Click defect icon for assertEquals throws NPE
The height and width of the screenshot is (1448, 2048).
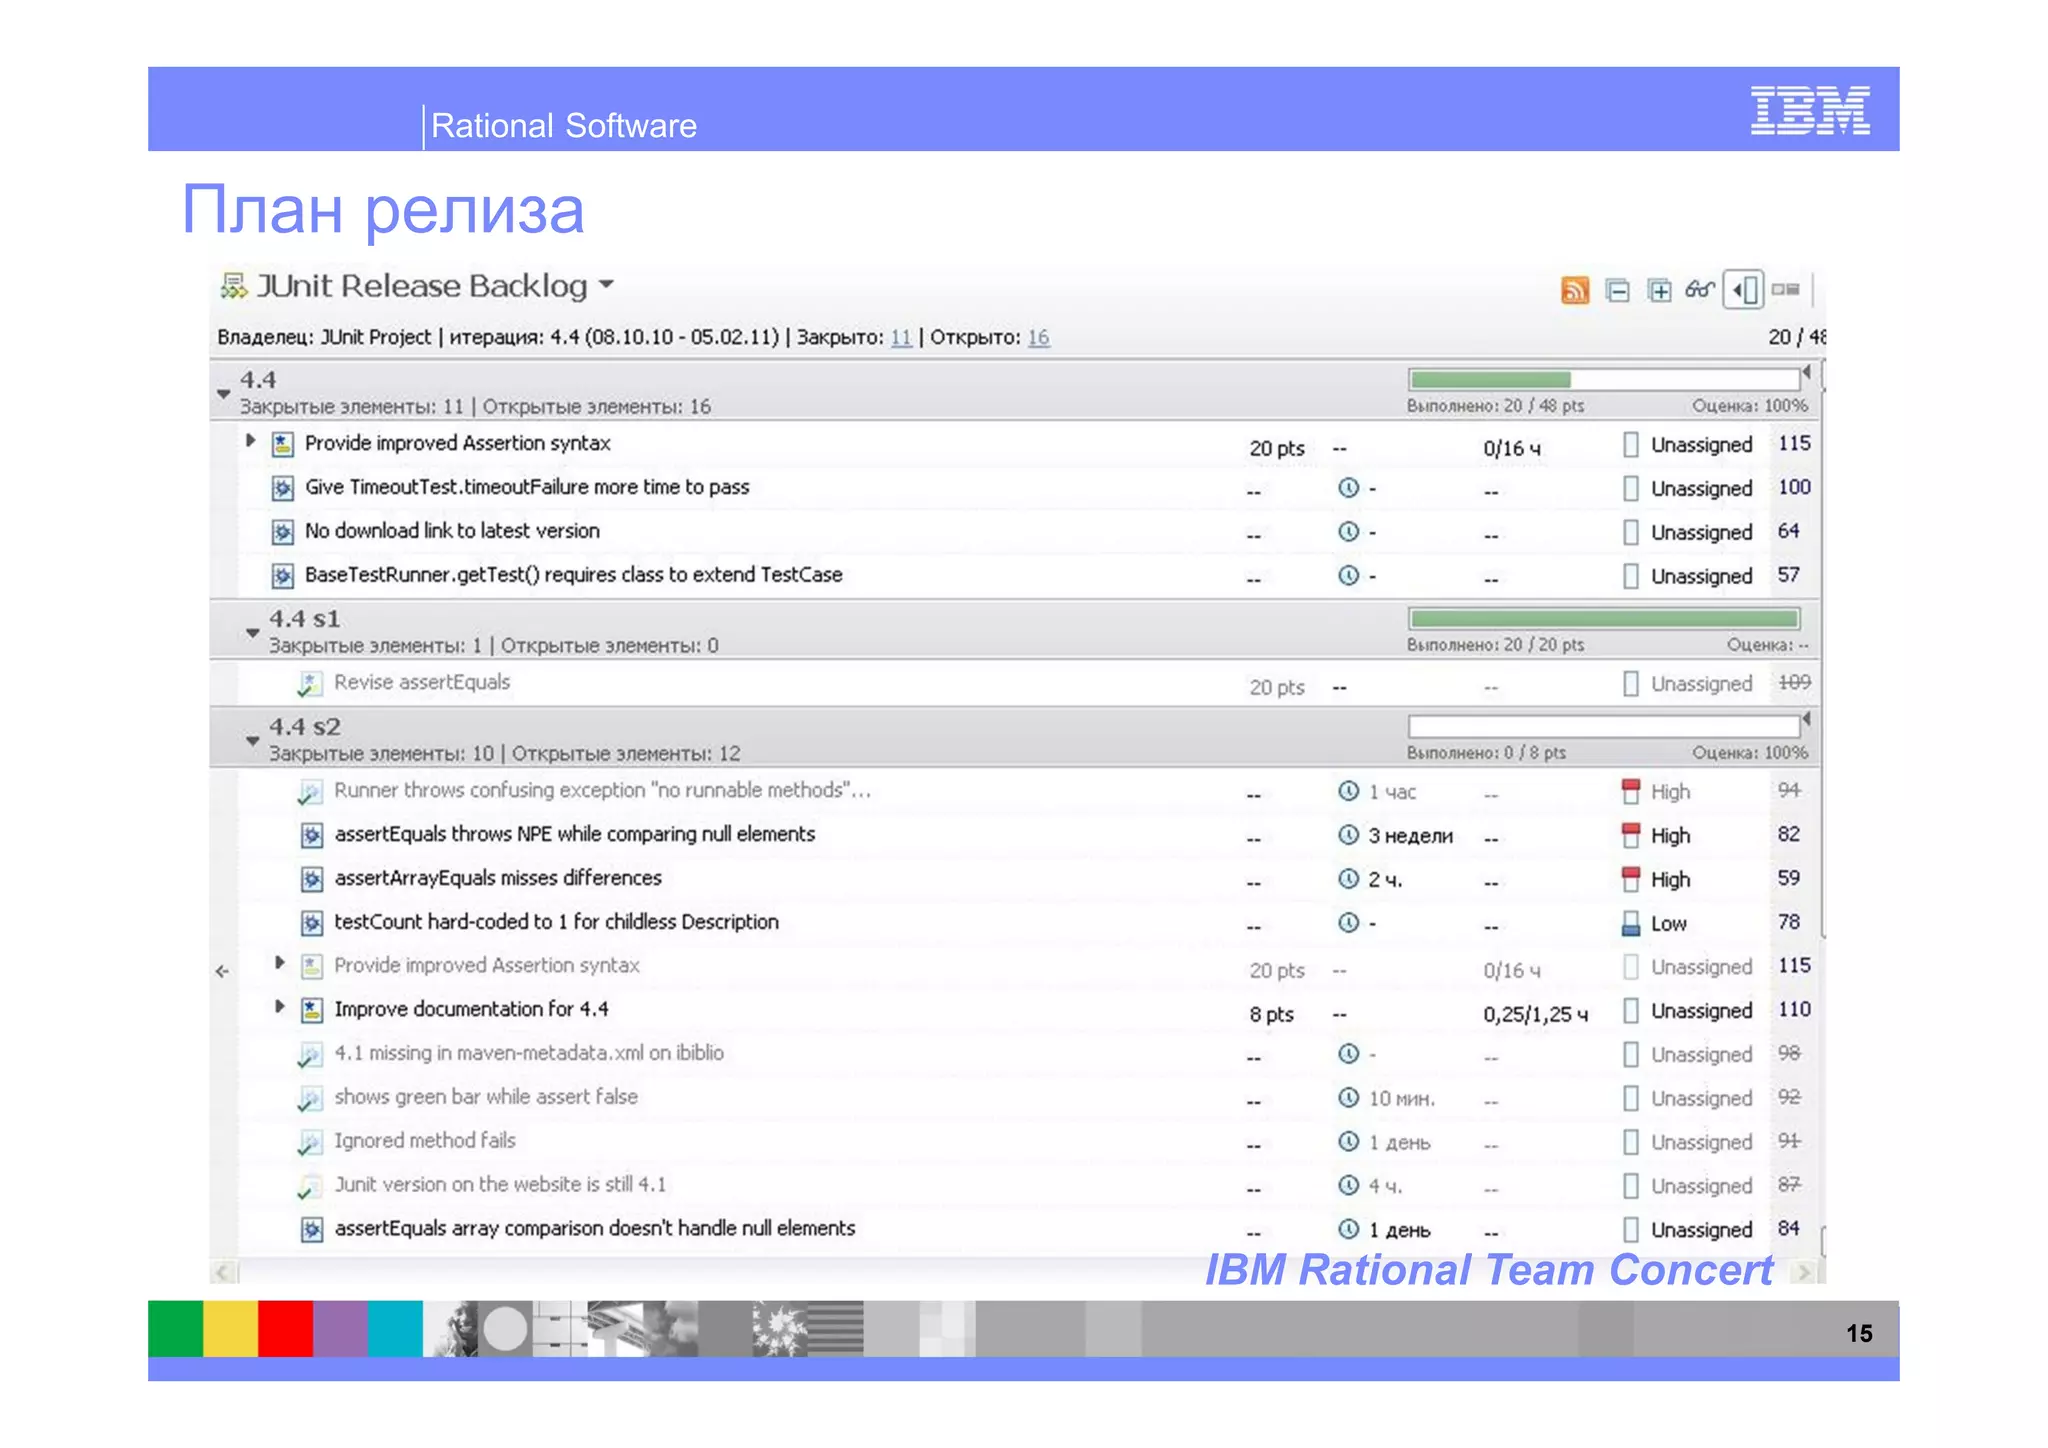(x=312, y=836)
